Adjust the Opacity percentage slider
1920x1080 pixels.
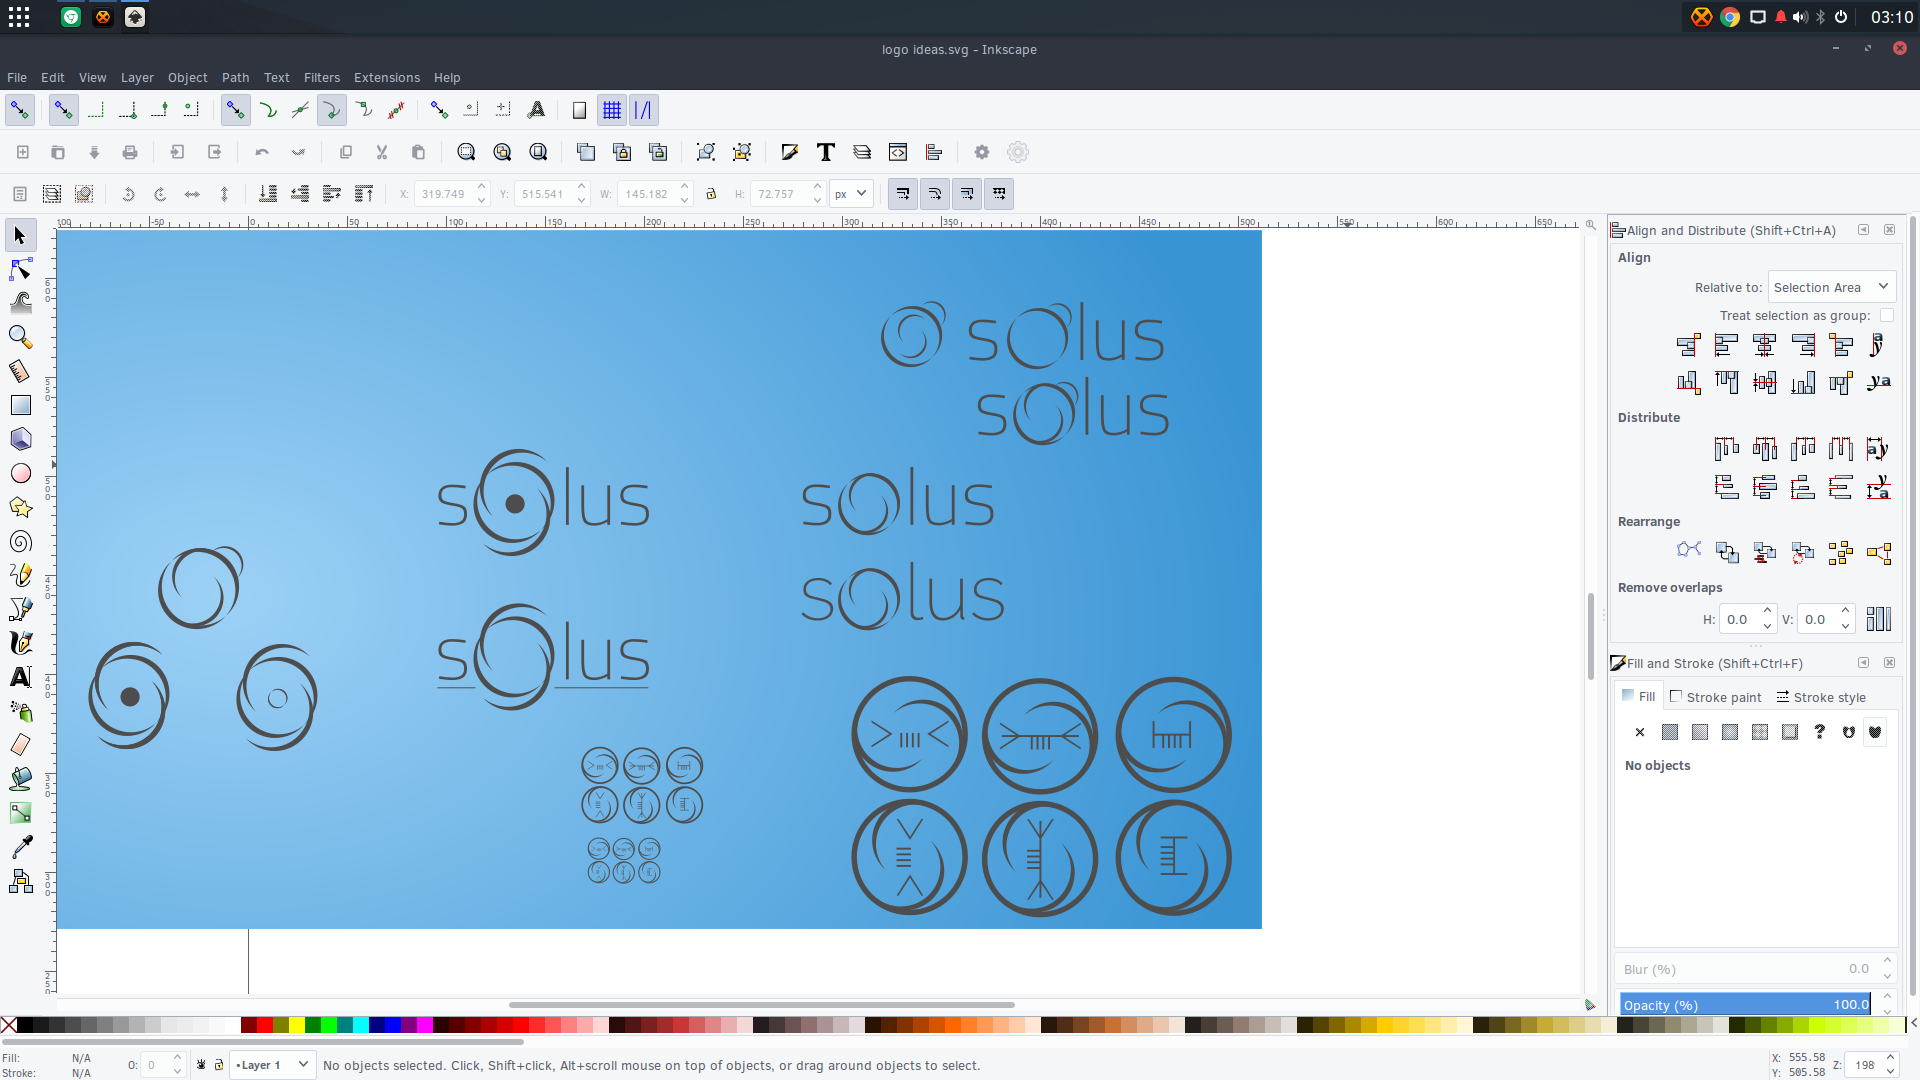coord(1746,1005)
